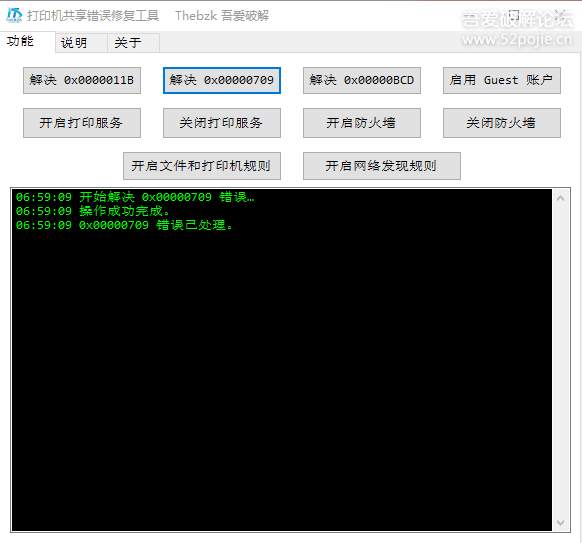Click the 操作成功完成 log line
Screen dimensions: 582x543
tap(93, 211)
